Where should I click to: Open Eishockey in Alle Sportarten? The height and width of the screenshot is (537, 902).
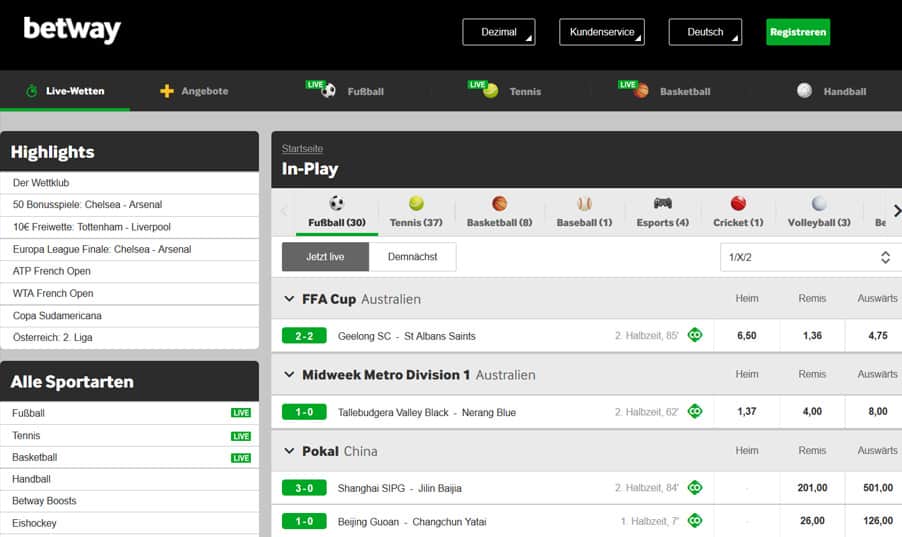tap(129, 523)
